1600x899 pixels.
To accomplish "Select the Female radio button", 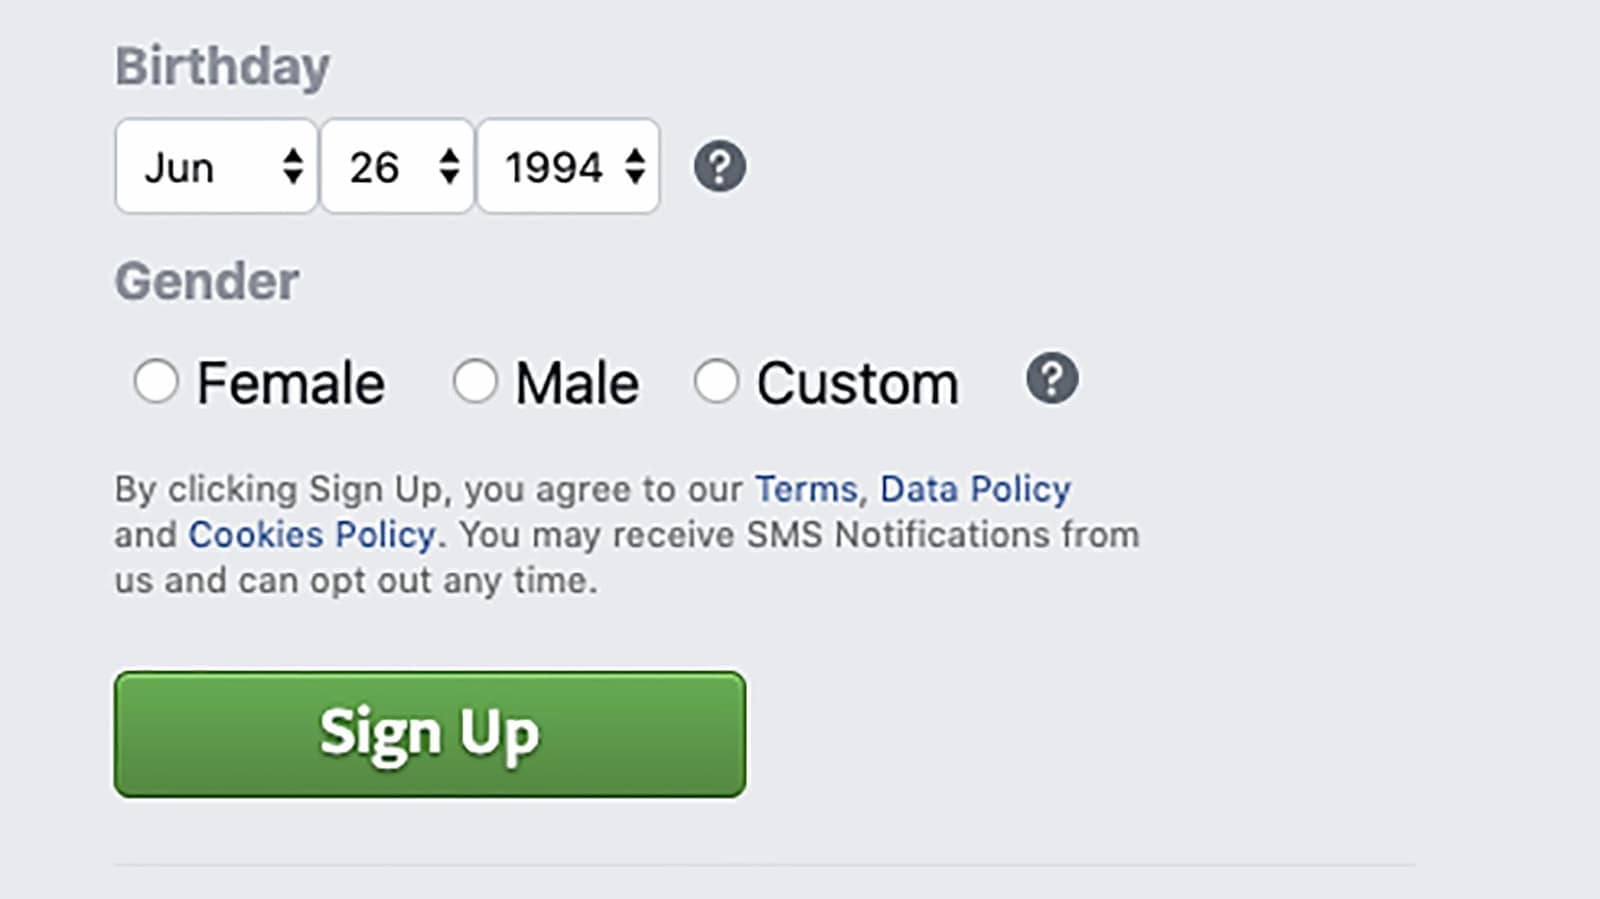I will [x=156, y=382].
